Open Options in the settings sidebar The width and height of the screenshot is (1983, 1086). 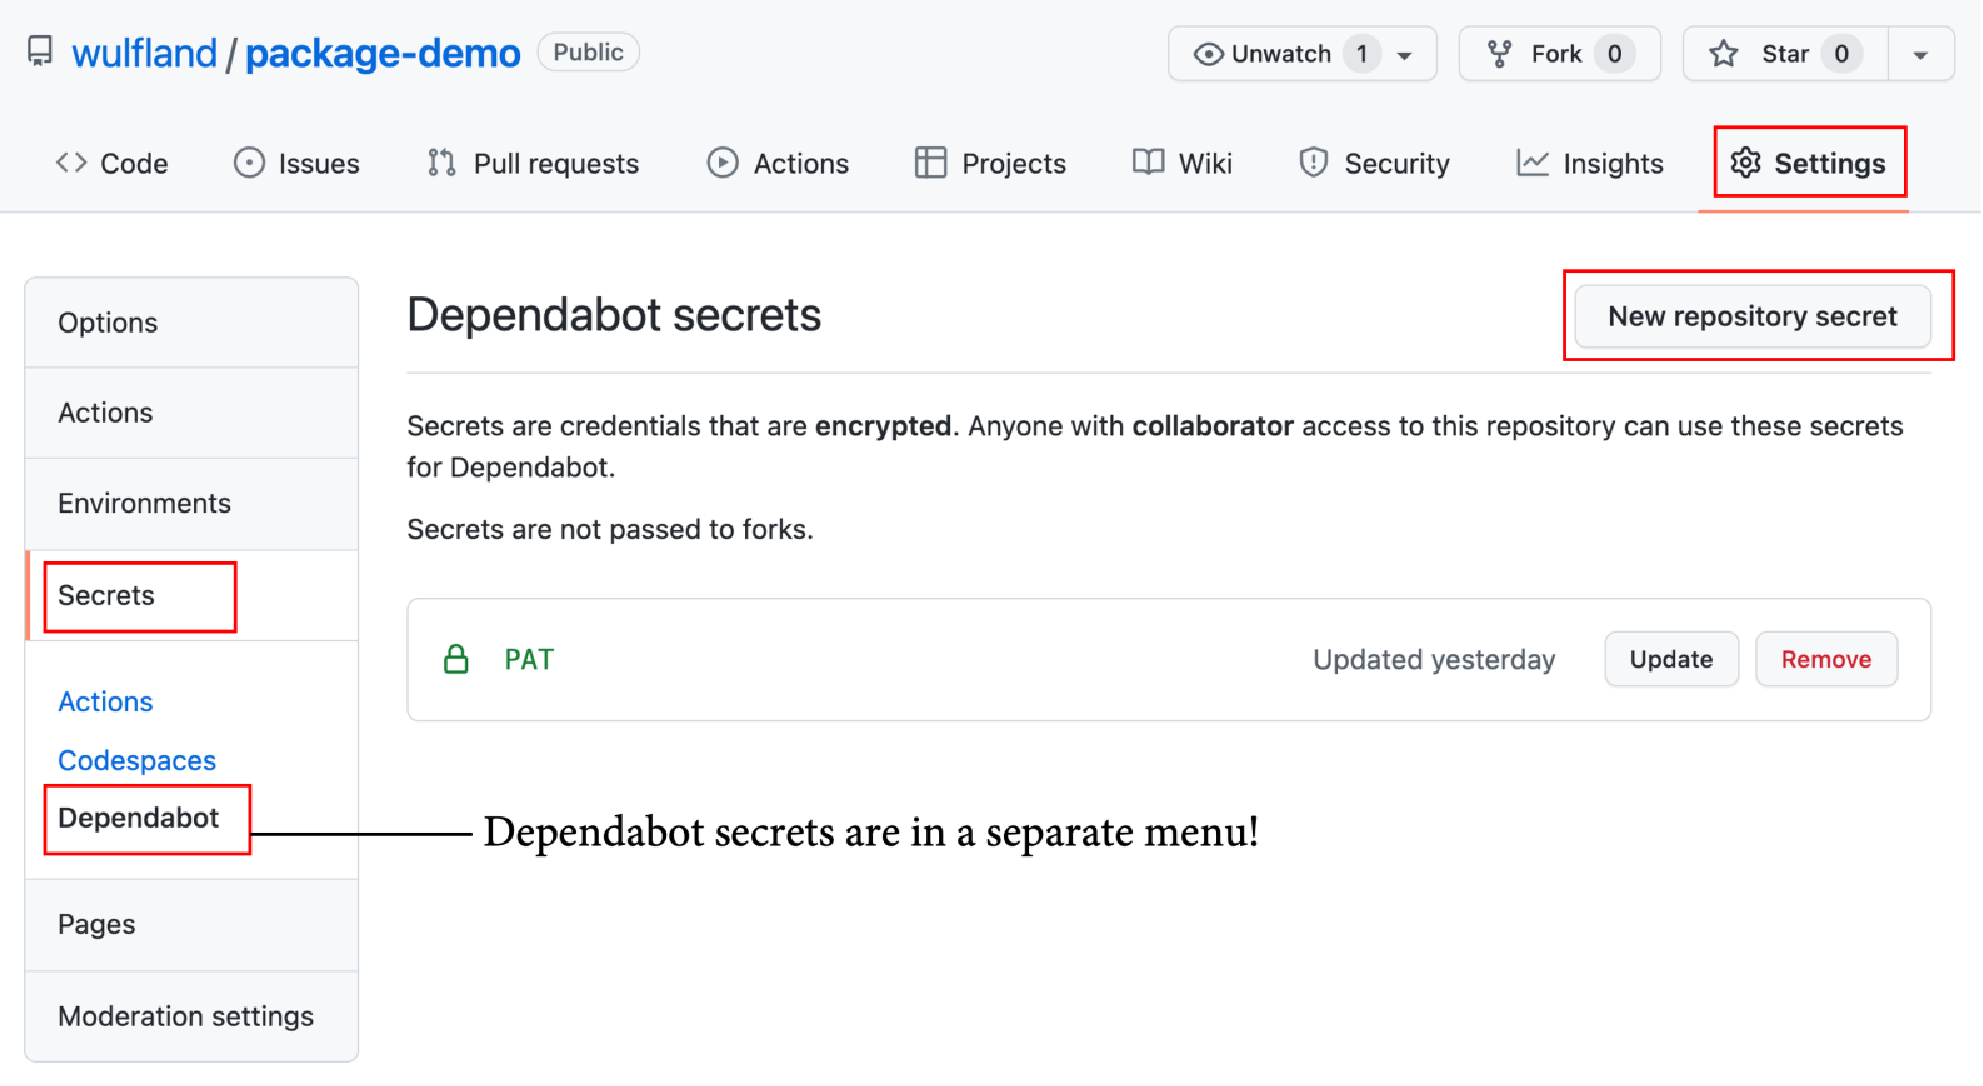(x=192, y=323)
